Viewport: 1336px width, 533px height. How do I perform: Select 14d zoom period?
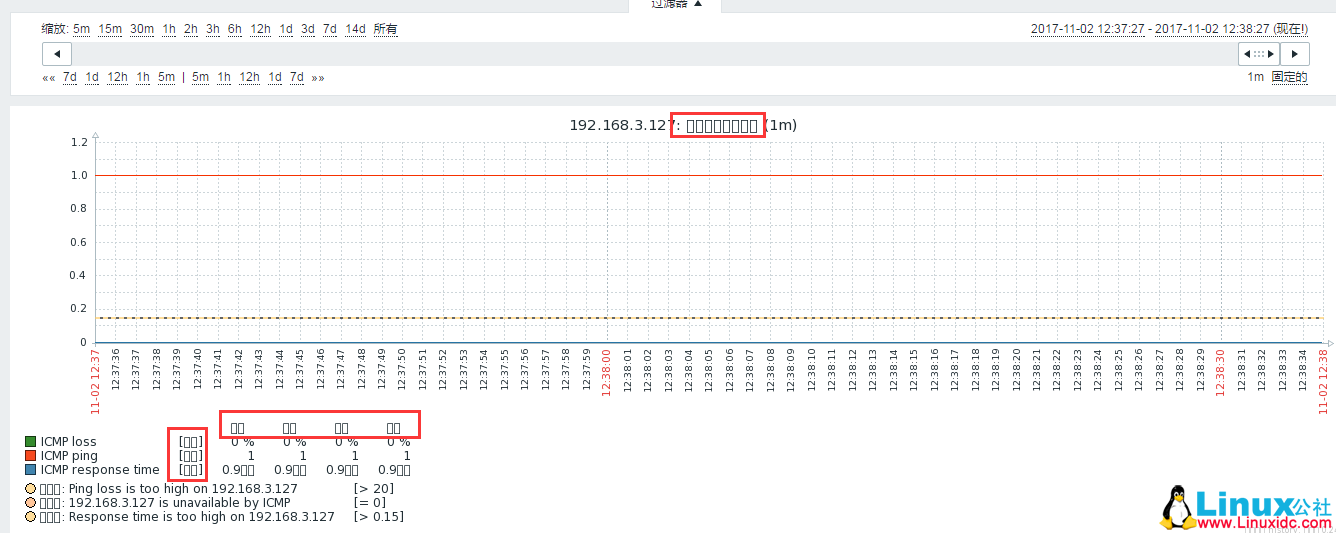pyautogui.click(x=355, y=29)
